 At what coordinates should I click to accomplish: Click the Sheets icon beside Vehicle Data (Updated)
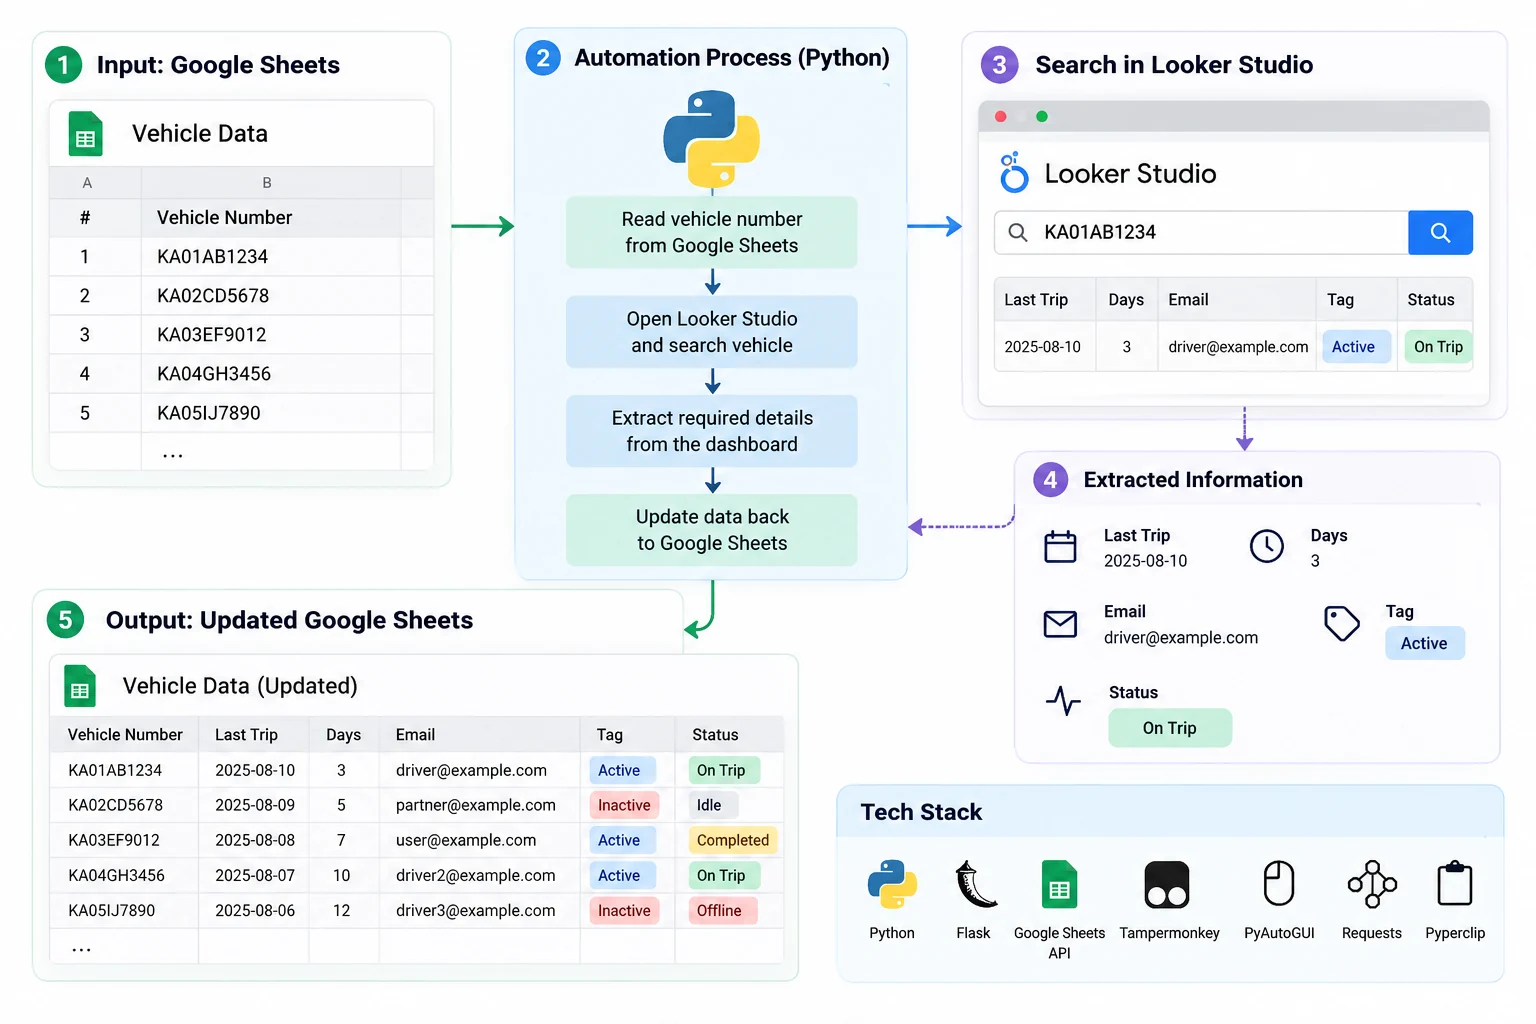pos(80,687)
